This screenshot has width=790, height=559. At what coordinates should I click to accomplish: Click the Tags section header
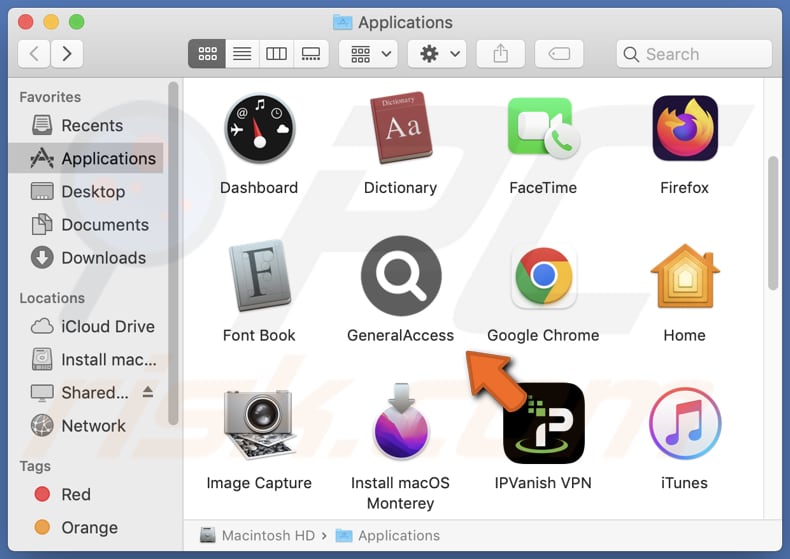(x=35, y=466)
